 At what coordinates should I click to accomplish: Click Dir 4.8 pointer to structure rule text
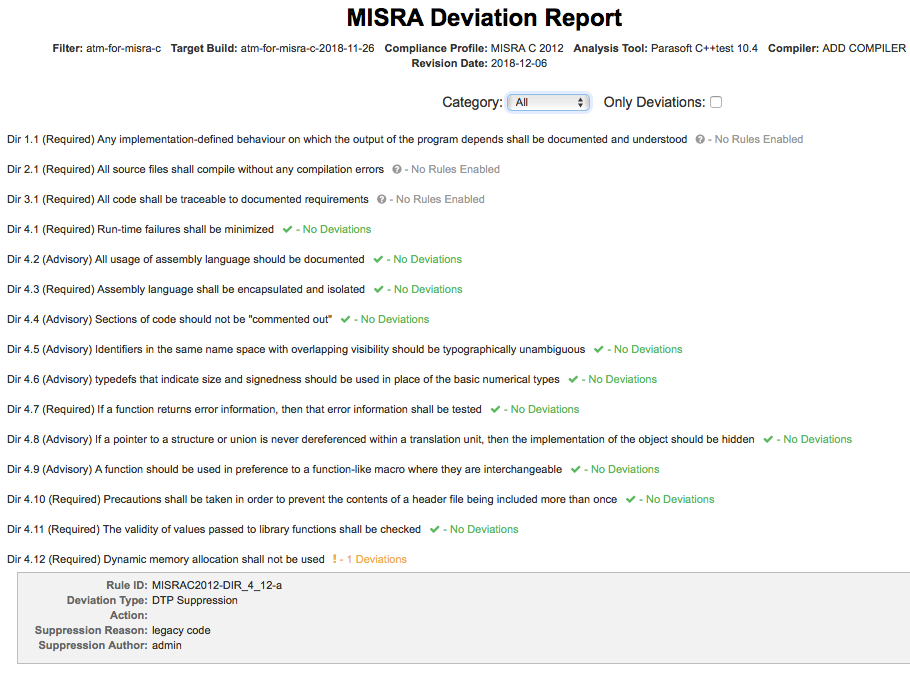click(x=381, y=439)
